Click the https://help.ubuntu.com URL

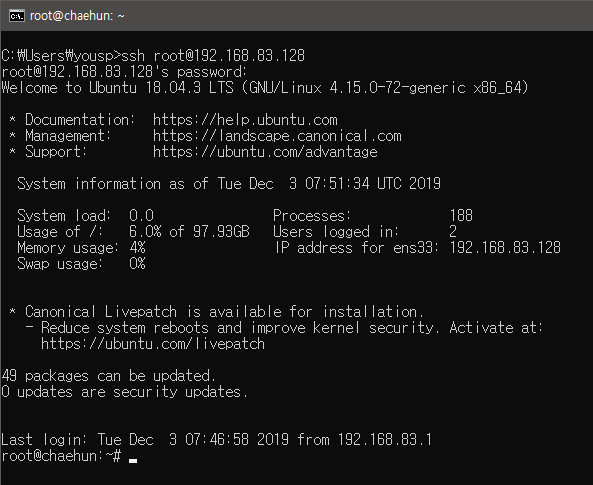point(245,120)
